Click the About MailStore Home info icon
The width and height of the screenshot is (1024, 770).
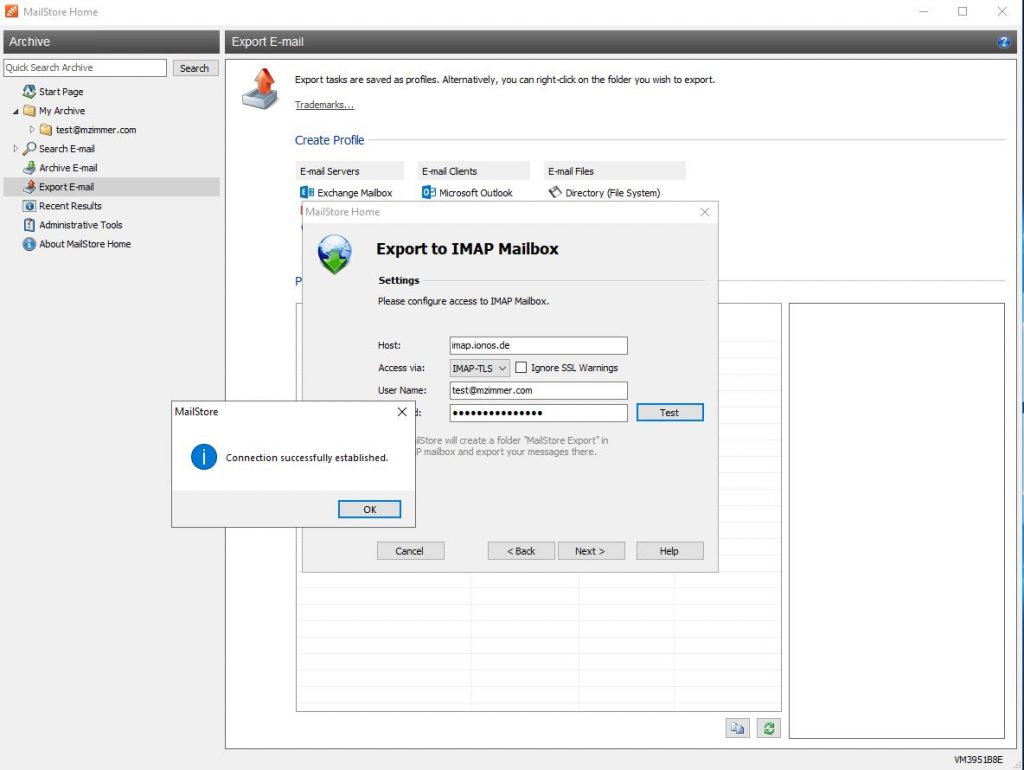coord(29,244)
